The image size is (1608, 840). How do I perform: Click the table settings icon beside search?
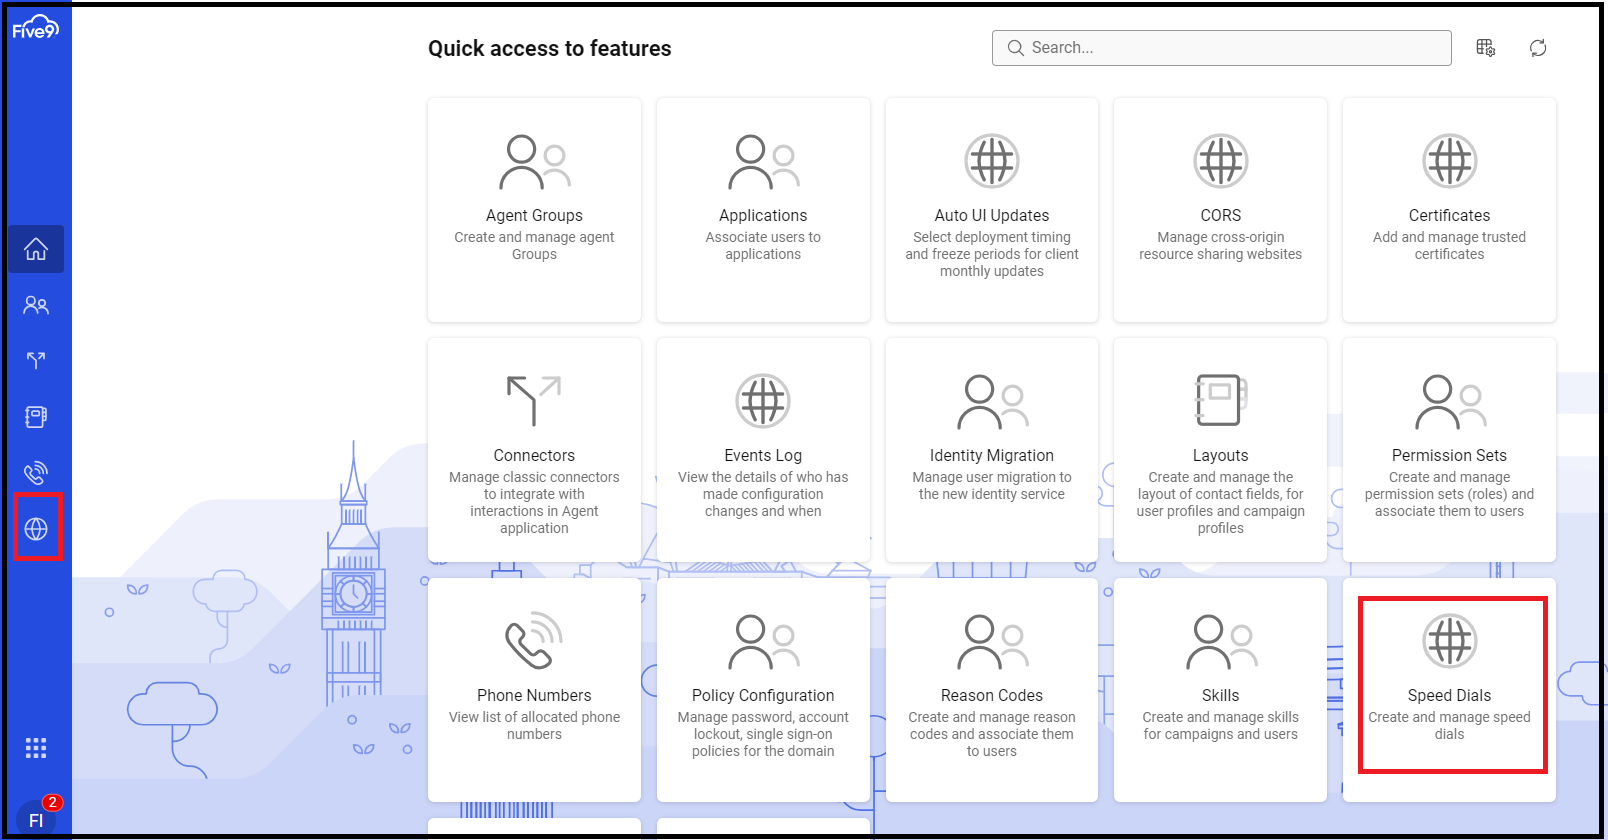(1486, 48)
